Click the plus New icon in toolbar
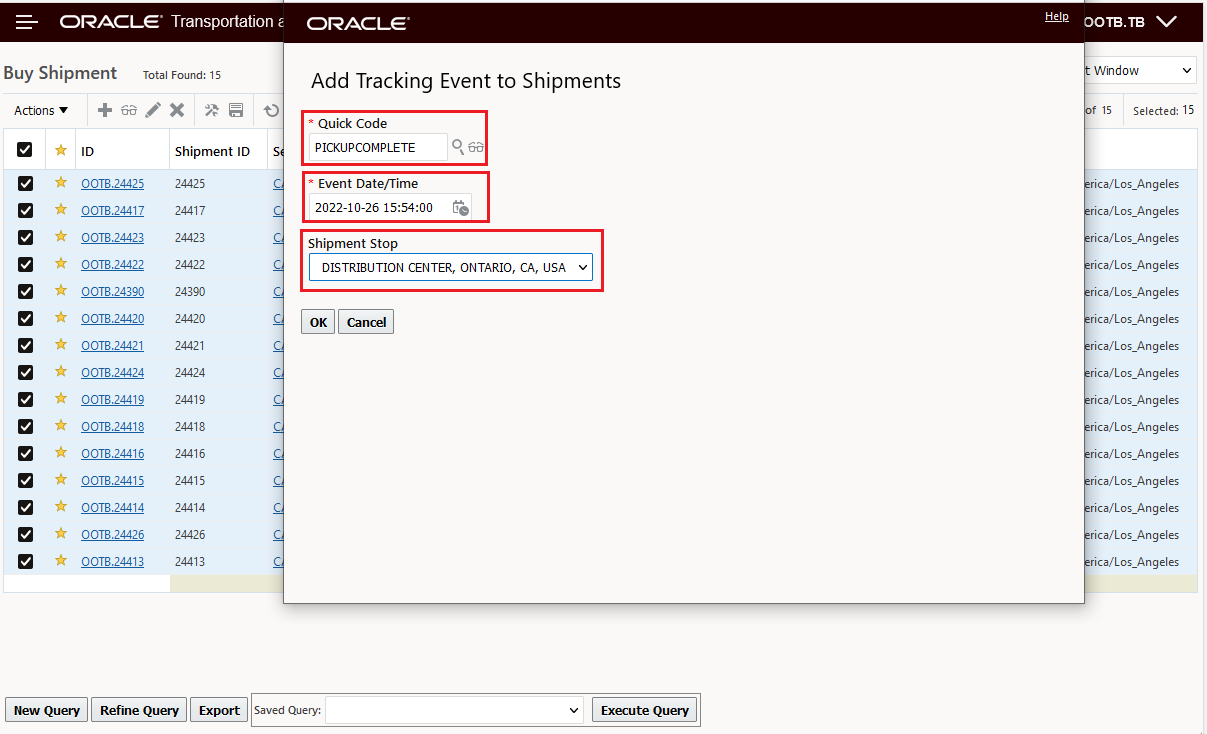Image resolution: width=1207 pixels, height=734 pixels. tap(105, 110)
